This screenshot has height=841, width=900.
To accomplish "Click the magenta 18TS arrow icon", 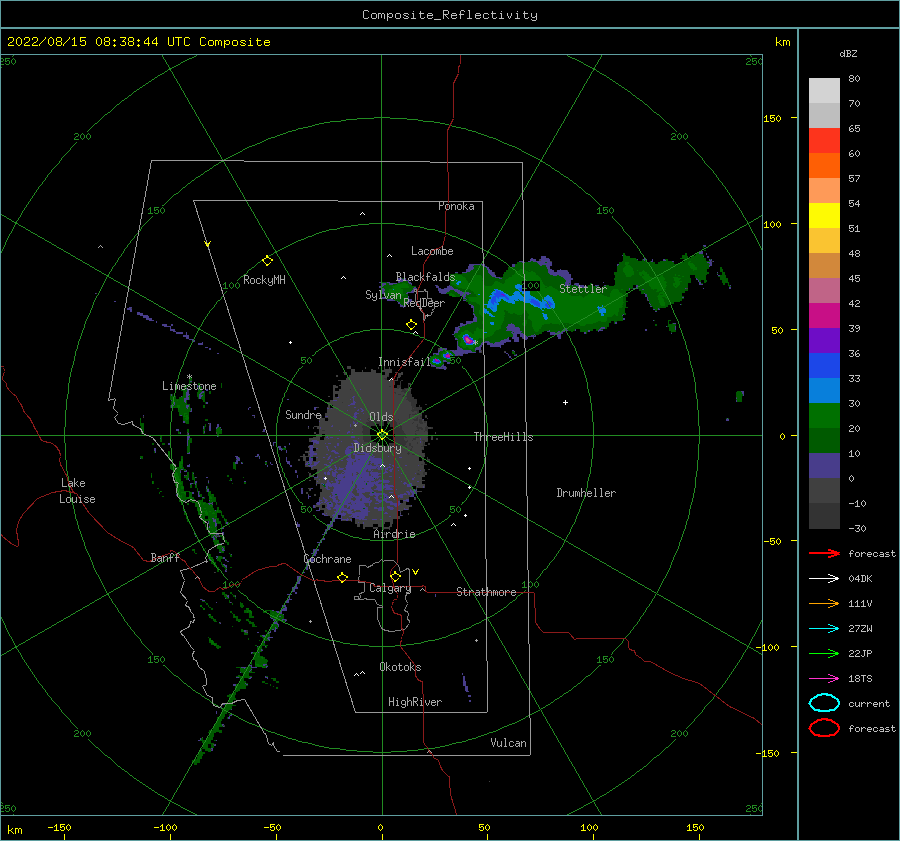I will (x=824, y=679).
